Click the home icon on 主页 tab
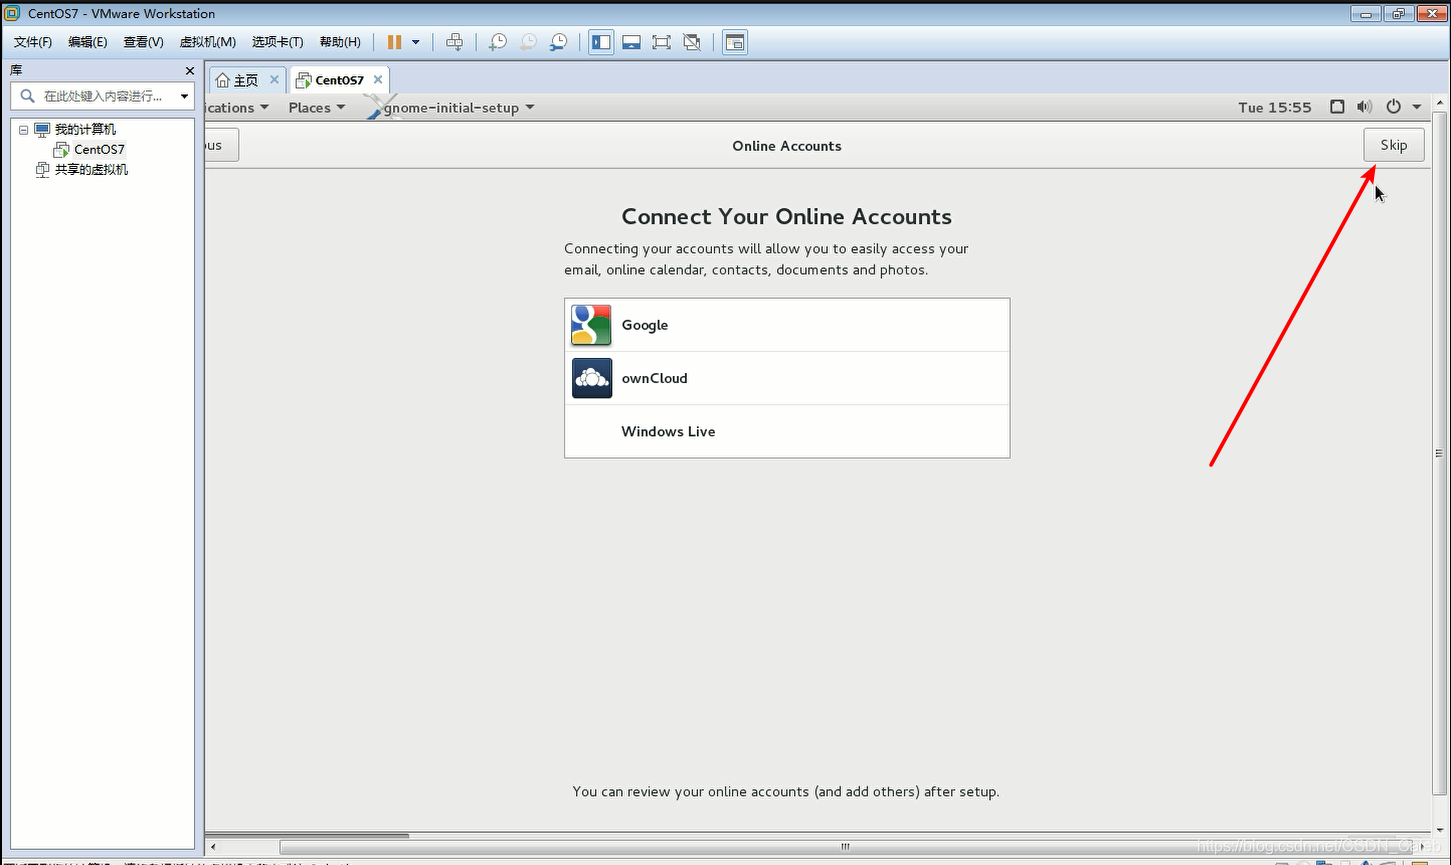The width and height of the screenshot is (1451, 865). click(223, 80)
